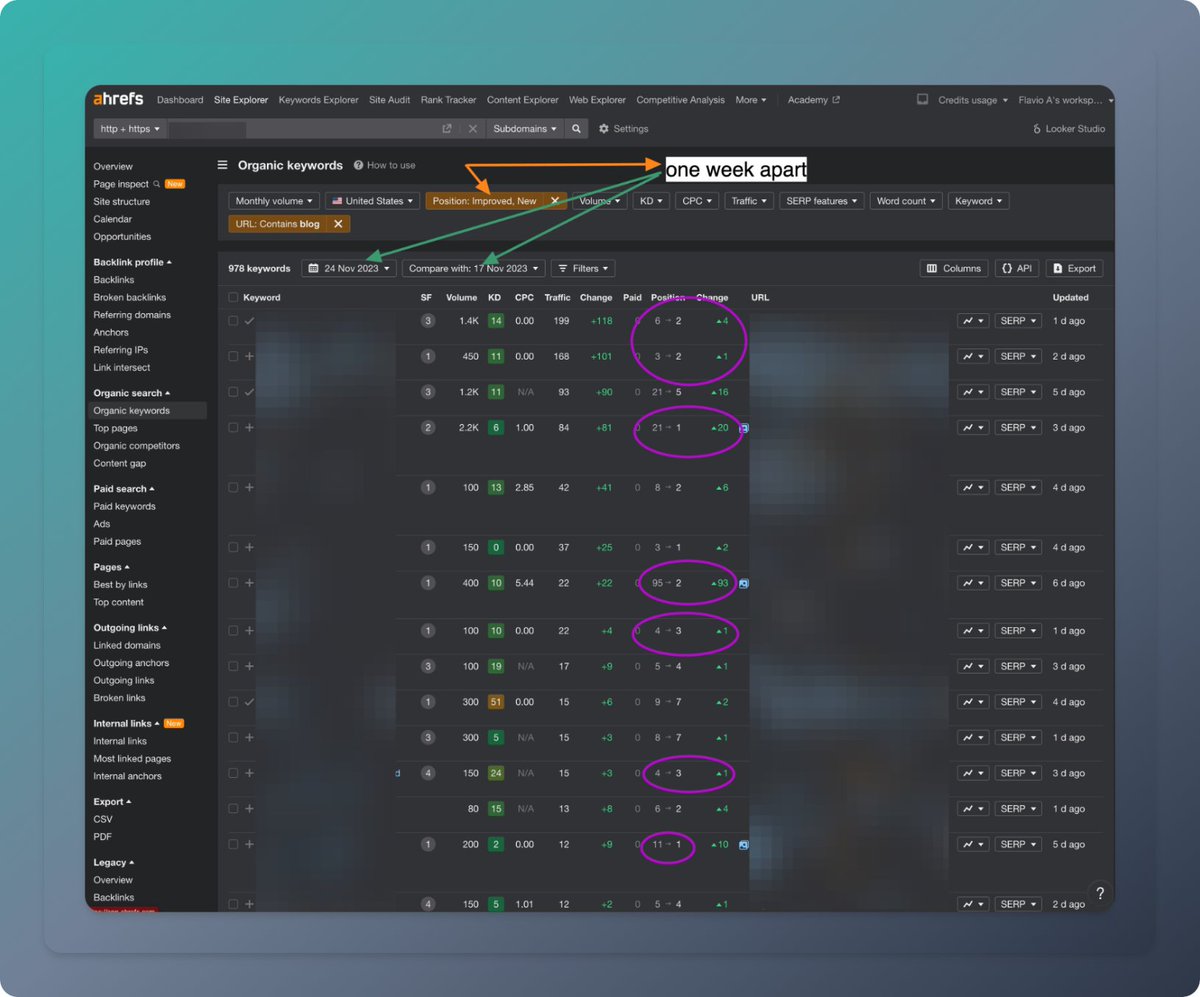Toggle the sidebar menu hamburger icon
Image resolution: width=1200 pixels, height=997 pixels.
223,165
